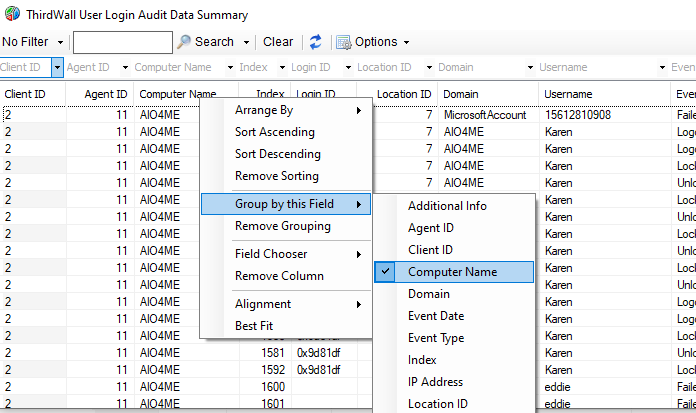Select Remove Grouping menu entry

[286, 226]
